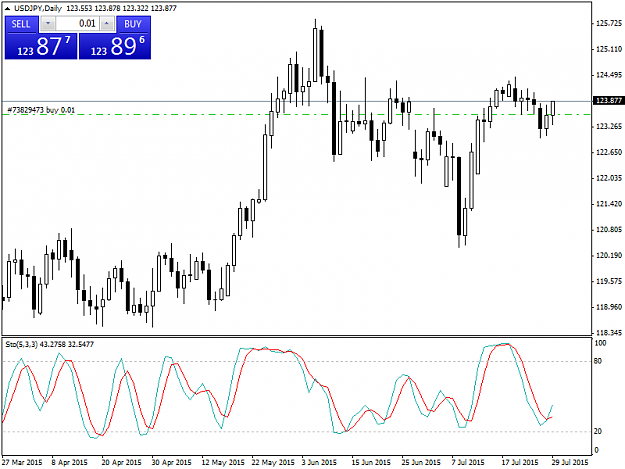625x469 pixels.
Task: Click the 7 Jul 2015 date label
Action: 468,462
